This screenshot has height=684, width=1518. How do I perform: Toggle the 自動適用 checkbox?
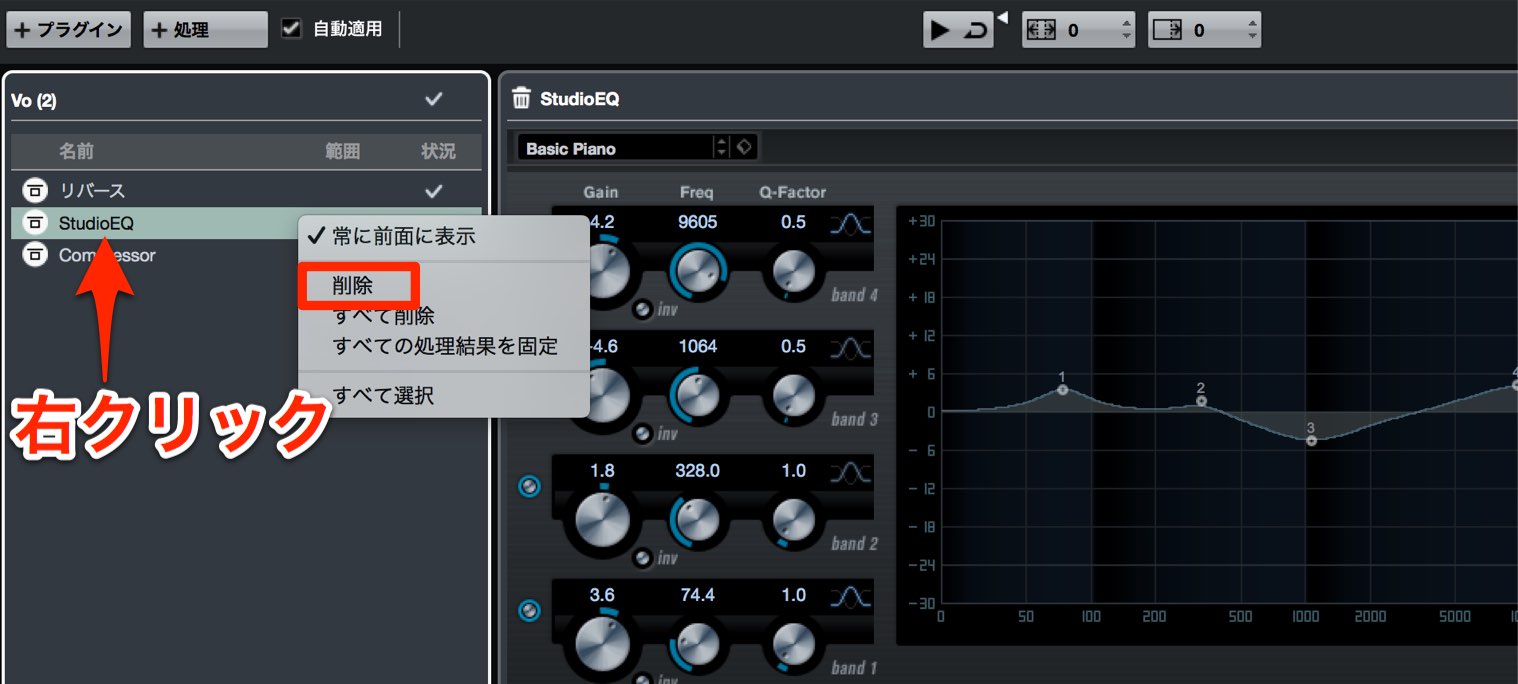point(291,29)
